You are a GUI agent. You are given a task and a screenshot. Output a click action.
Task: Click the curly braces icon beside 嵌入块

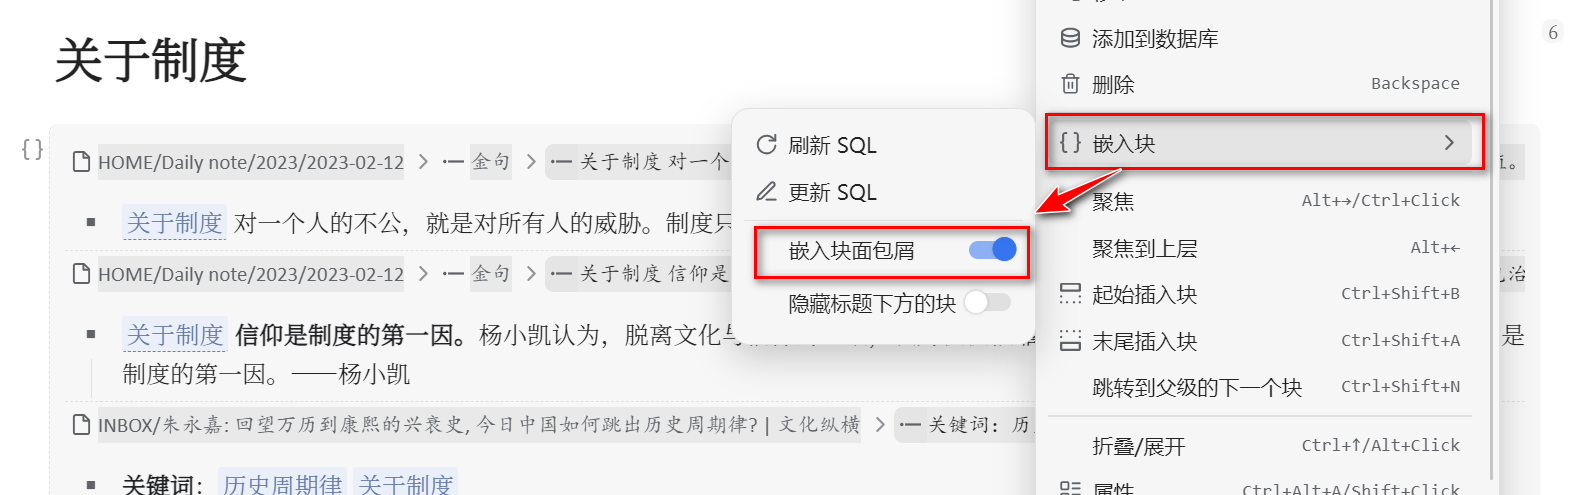(1070, 142)
